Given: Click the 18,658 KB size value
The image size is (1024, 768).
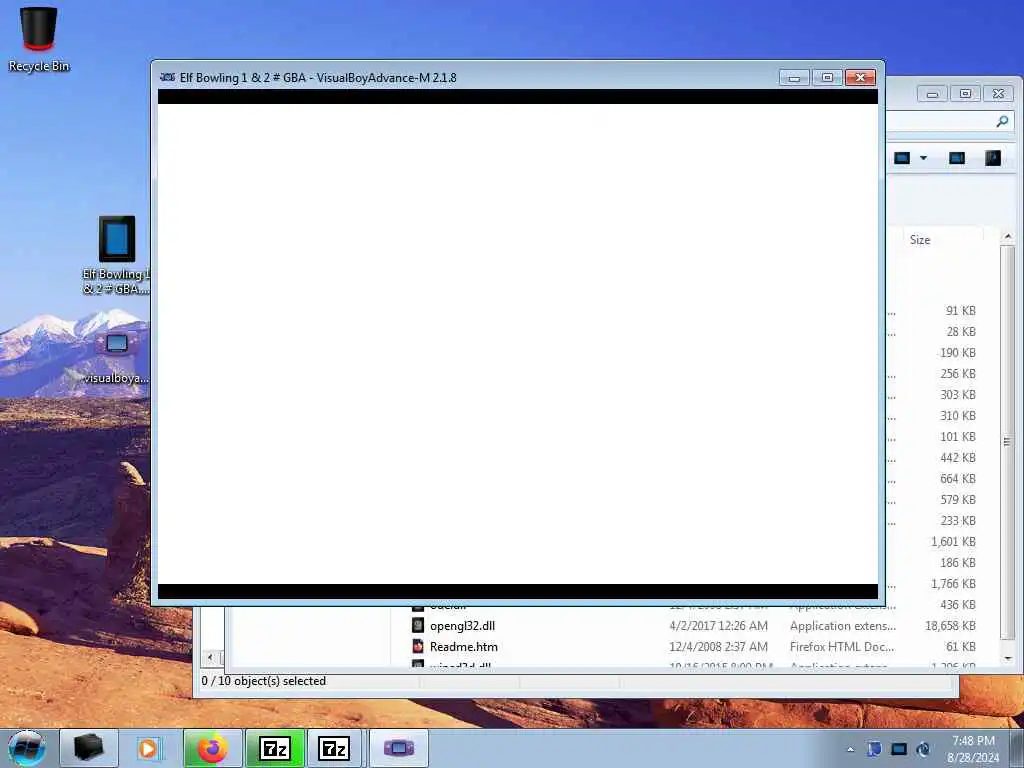Looking at the screenshot, I should point(950,626).
